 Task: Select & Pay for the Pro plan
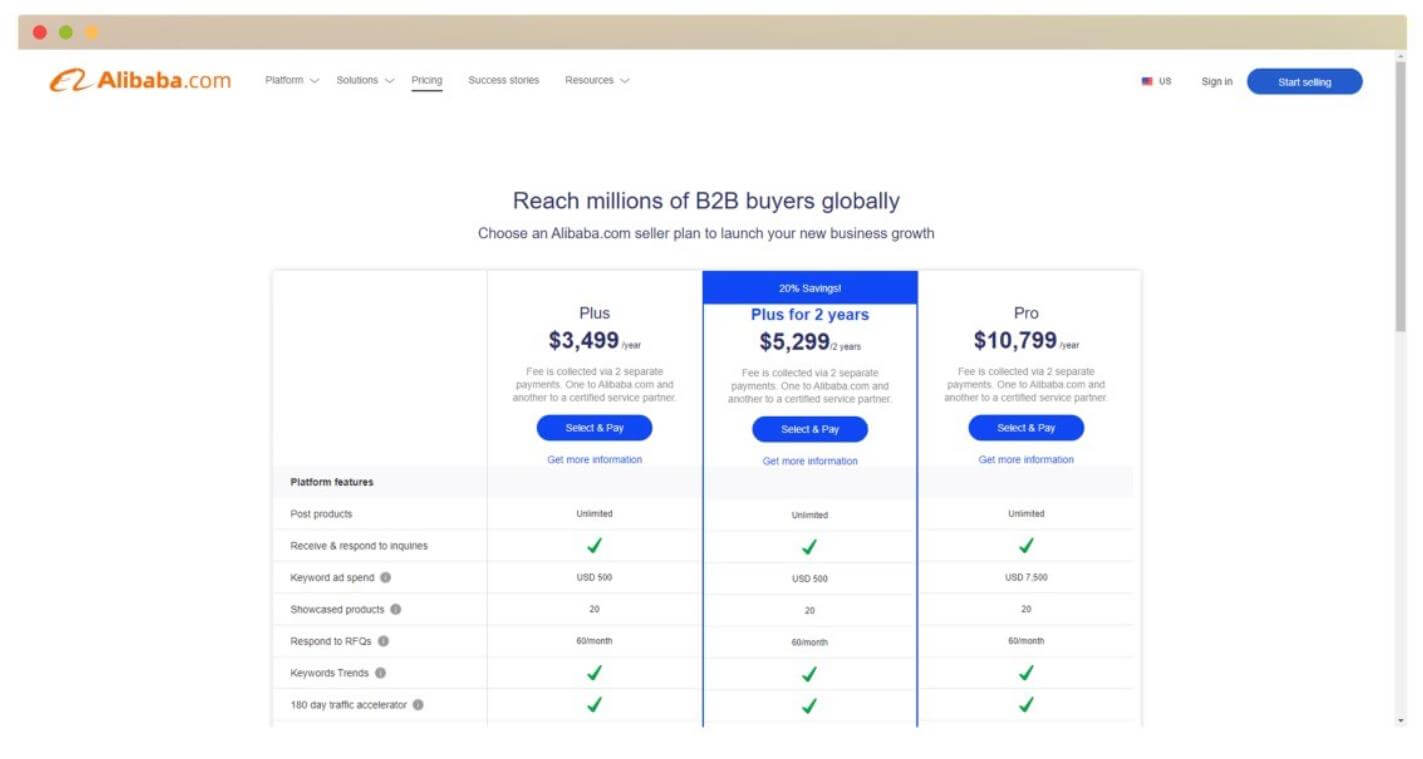[x=1026, y=428]
